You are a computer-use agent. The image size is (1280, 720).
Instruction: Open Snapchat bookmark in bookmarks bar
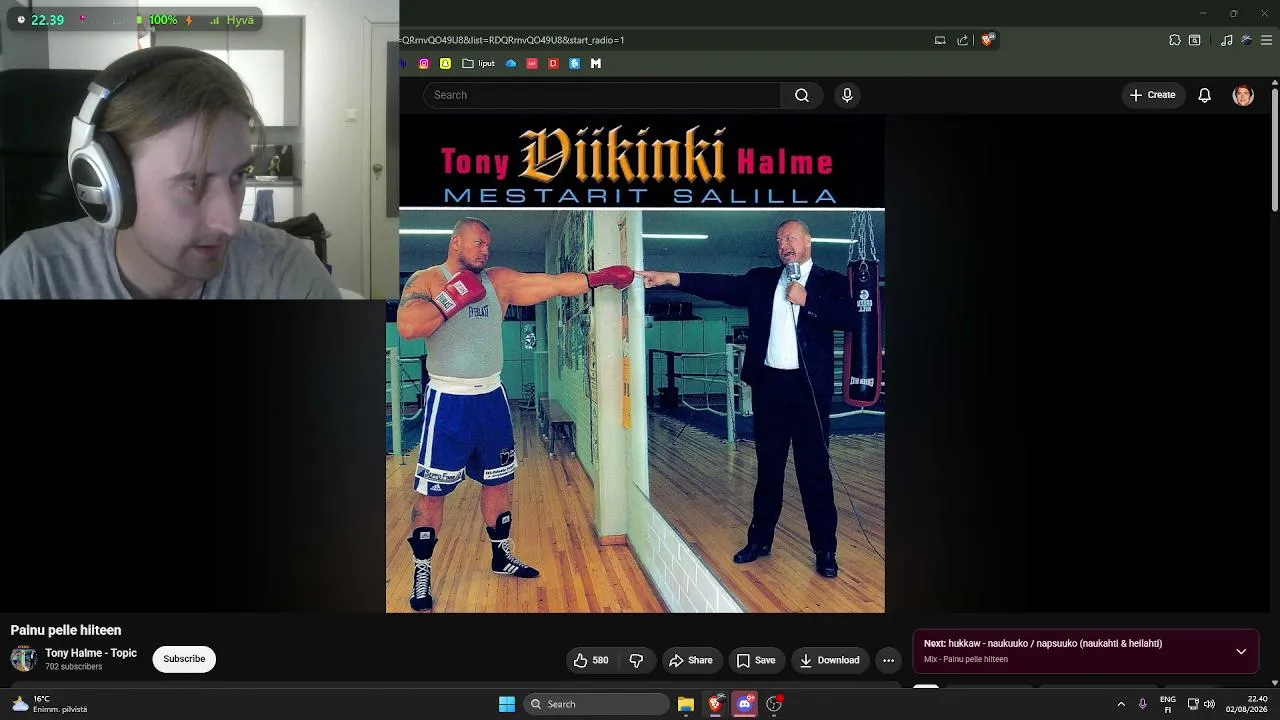(x=445, y=63)
